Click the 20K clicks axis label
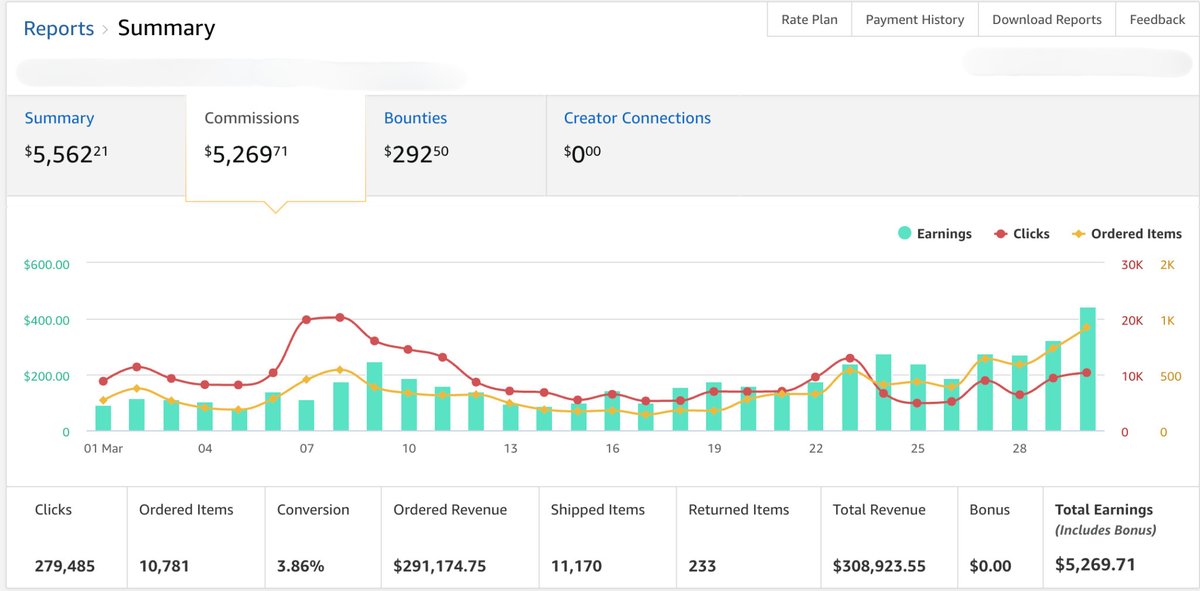Screen dimensions: 1200x591 pyautogui.click(x=1132, y=321)
